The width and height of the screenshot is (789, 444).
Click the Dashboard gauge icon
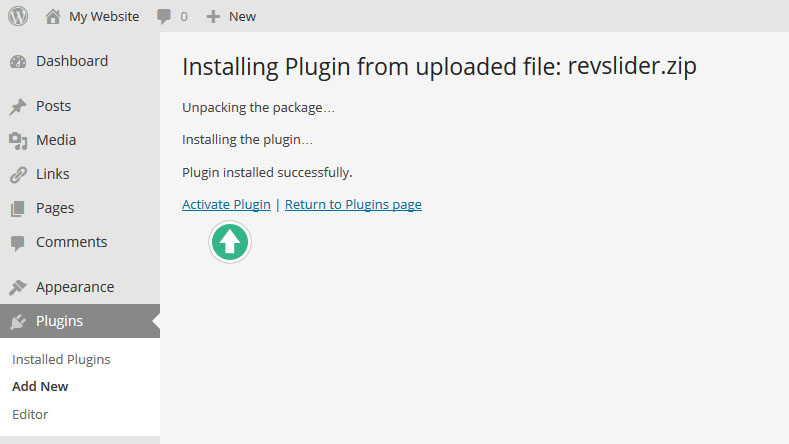click(18, 61)
